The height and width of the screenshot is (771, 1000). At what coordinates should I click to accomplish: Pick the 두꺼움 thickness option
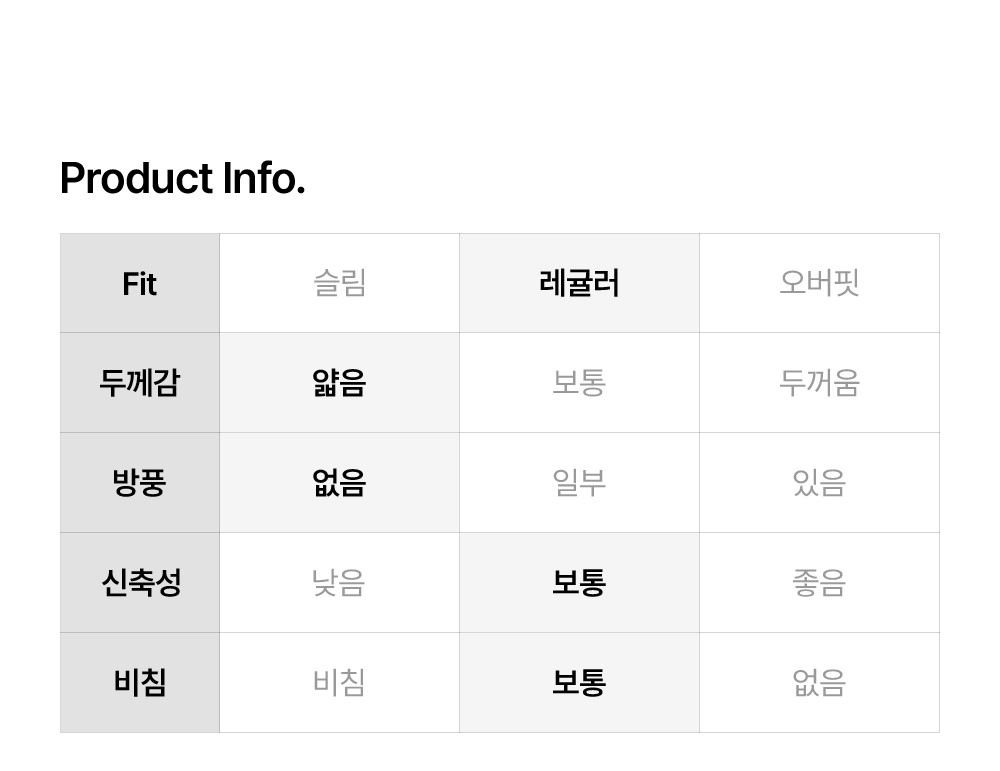click(819, 383)
